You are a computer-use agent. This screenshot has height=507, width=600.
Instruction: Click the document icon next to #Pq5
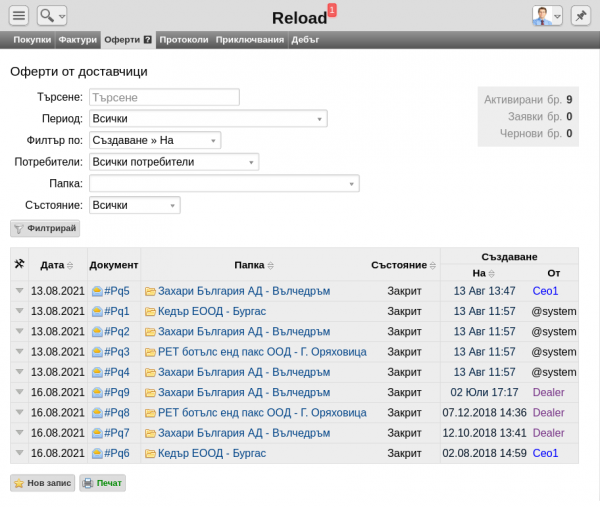click(97, 291)
